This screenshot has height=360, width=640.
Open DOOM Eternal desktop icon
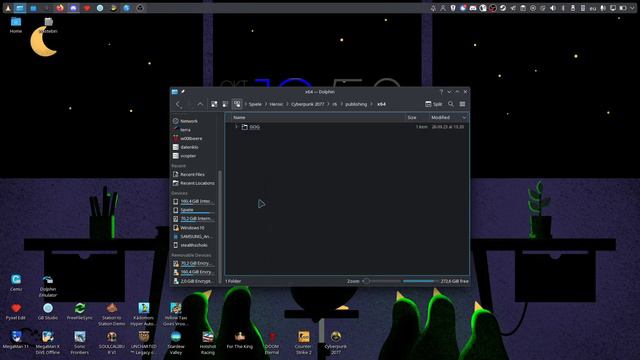pyautogui.click(x=272, y=343)
